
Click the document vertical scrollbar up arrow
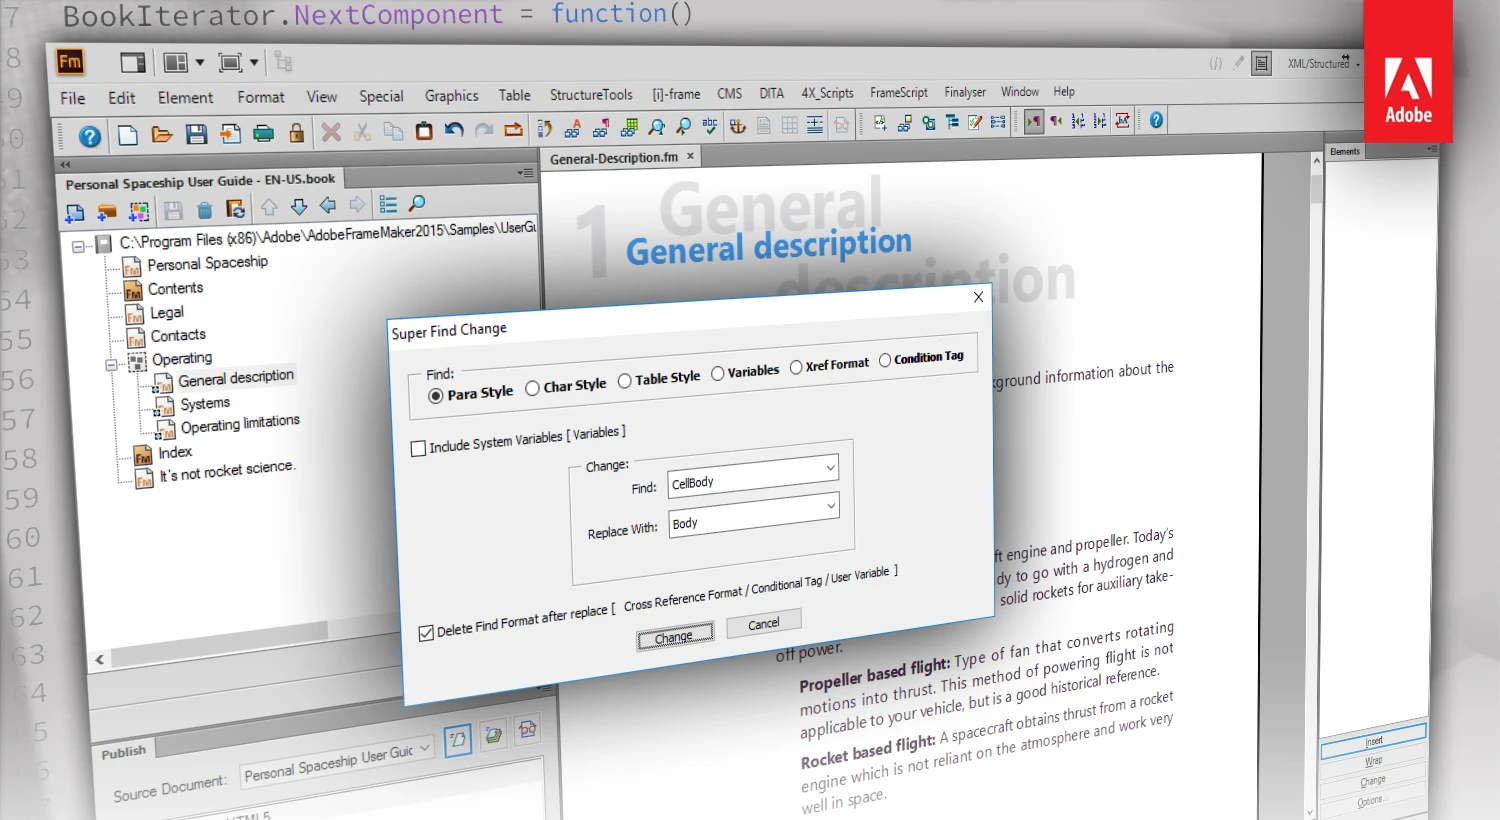click(x=1316, y=160)
